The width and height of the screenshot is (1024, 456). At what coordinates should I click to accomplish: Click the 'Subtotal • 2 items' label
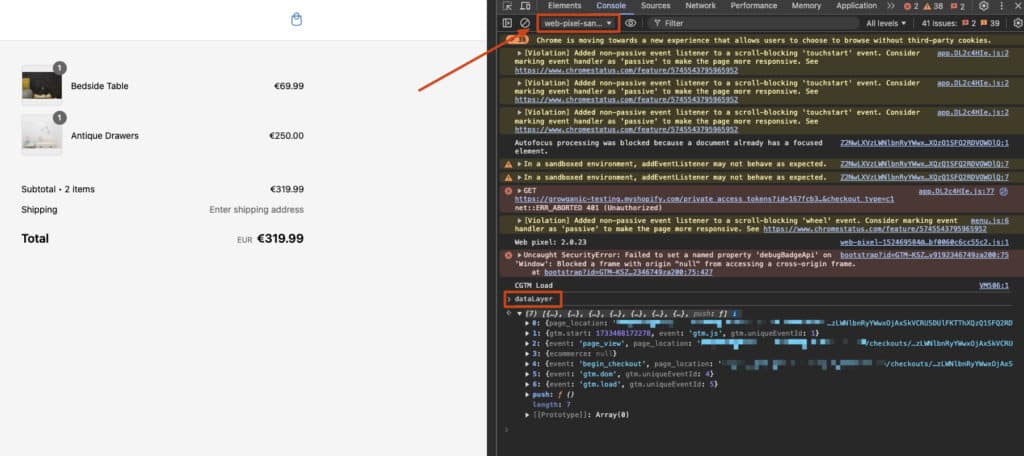[x=58, y=189]
